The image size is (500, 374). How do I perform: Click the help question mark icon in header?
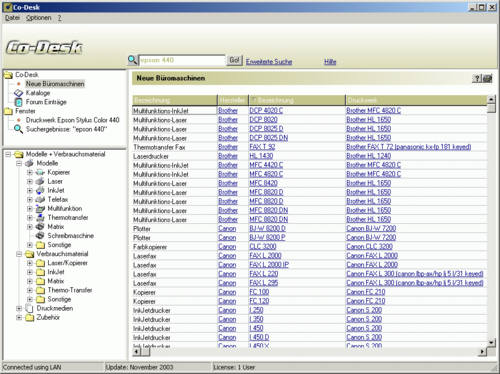pyautogui.click(x=477, y=78)
